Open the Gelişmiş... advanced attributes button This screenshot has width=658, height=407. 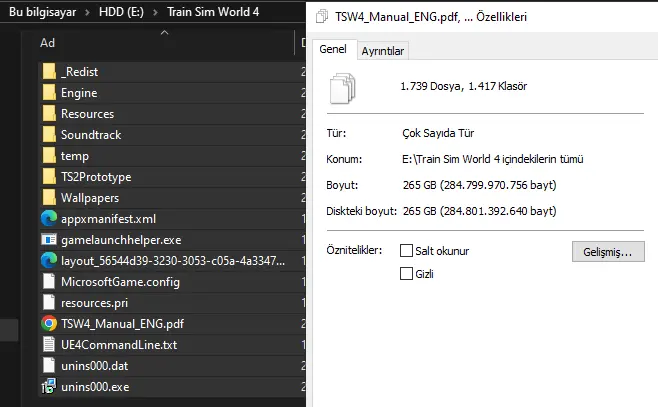click(608, 252)
